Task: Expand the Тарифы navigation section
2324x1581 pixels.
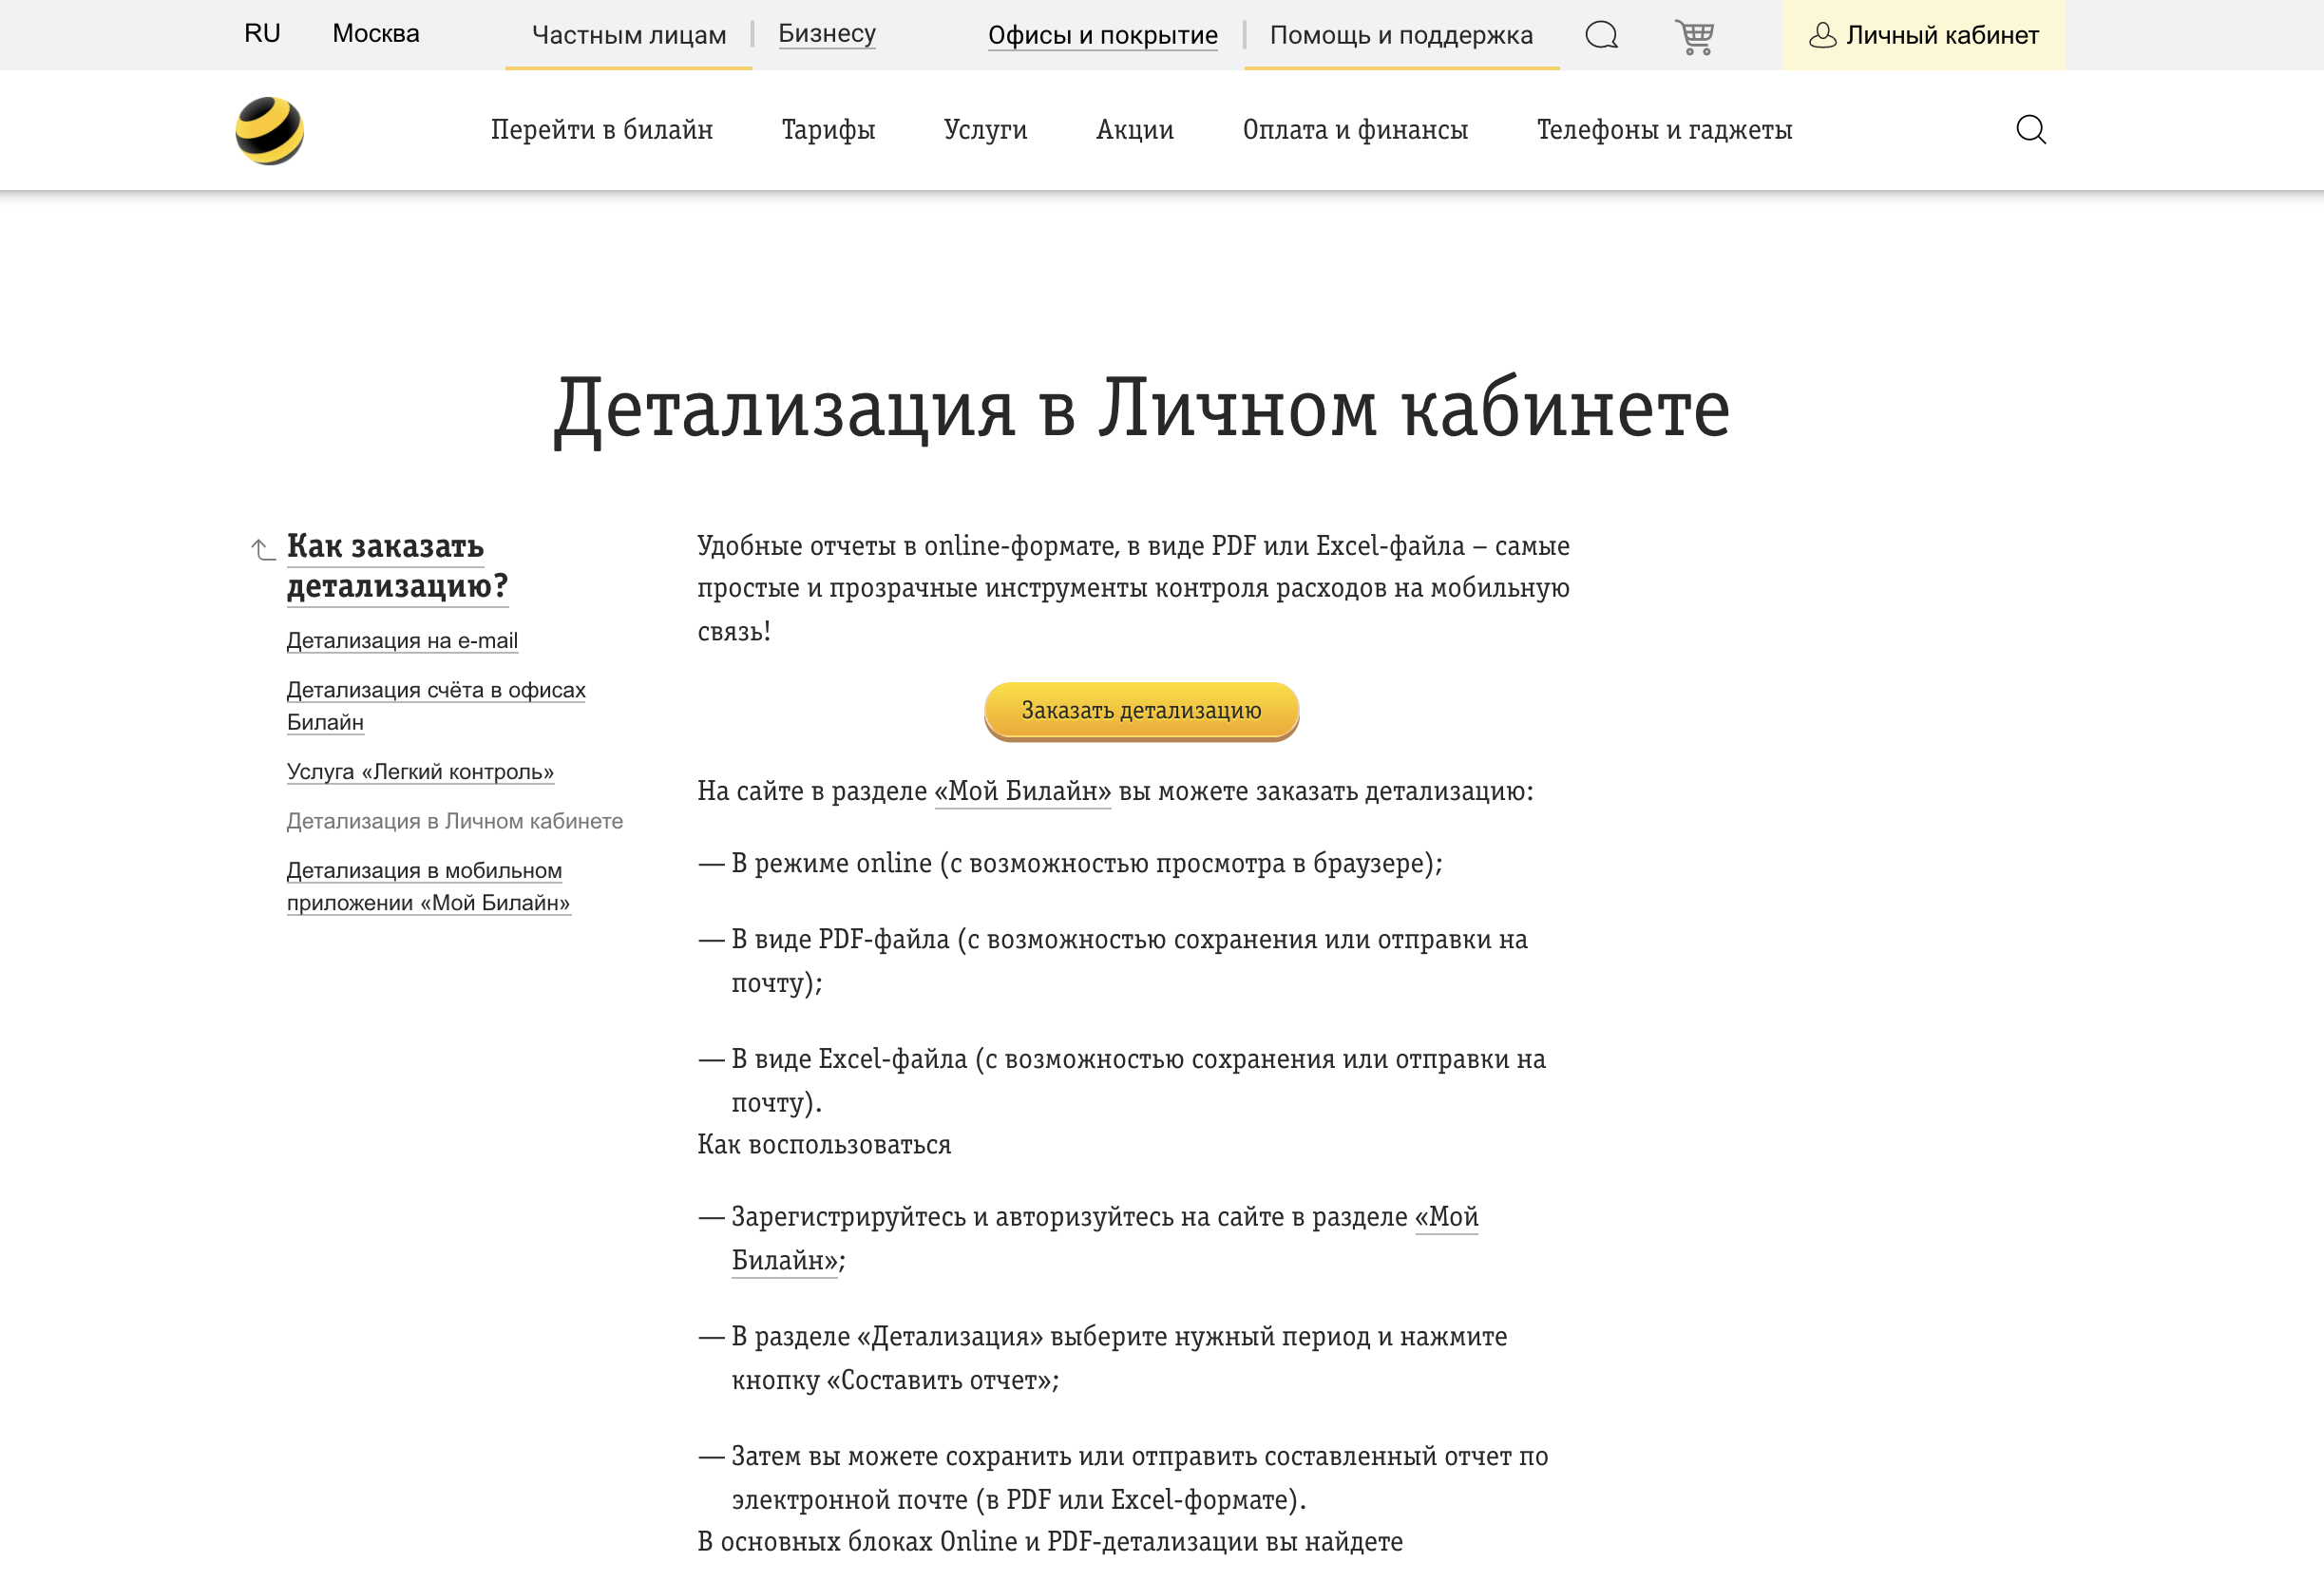Action: 828,128
